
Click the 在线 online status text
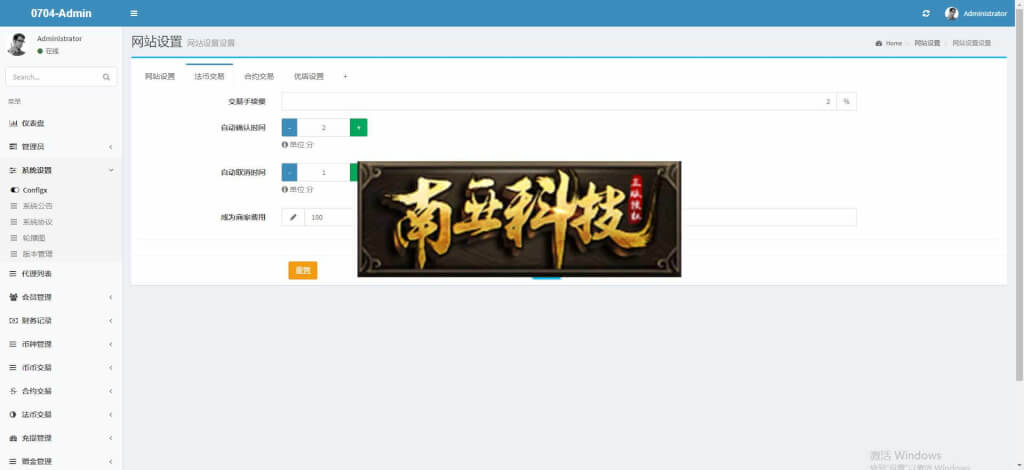[x=52, y=51]
